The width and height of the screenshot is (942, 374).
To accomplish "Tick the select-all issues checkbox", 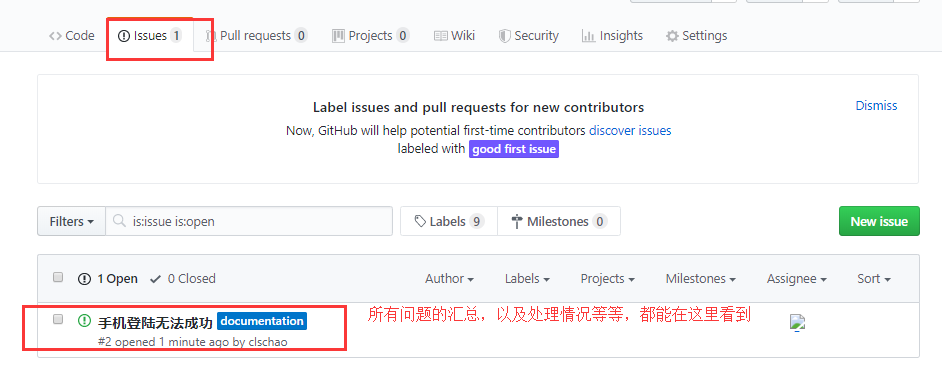I will click(x=58, y=277).
